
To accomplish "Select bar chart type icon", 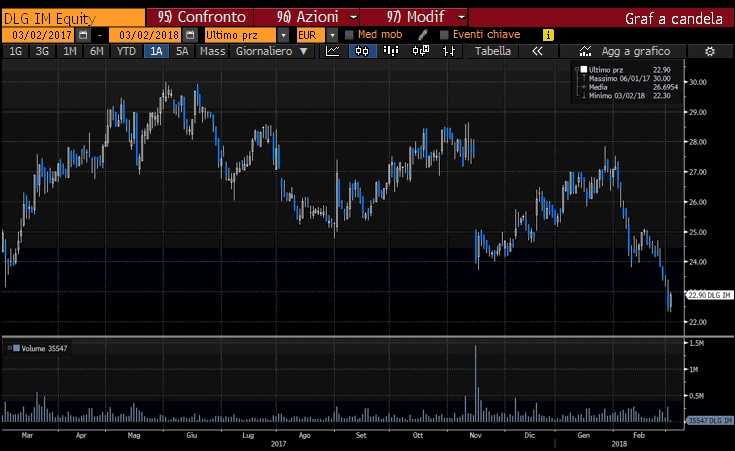I will [x=391, y=51].
